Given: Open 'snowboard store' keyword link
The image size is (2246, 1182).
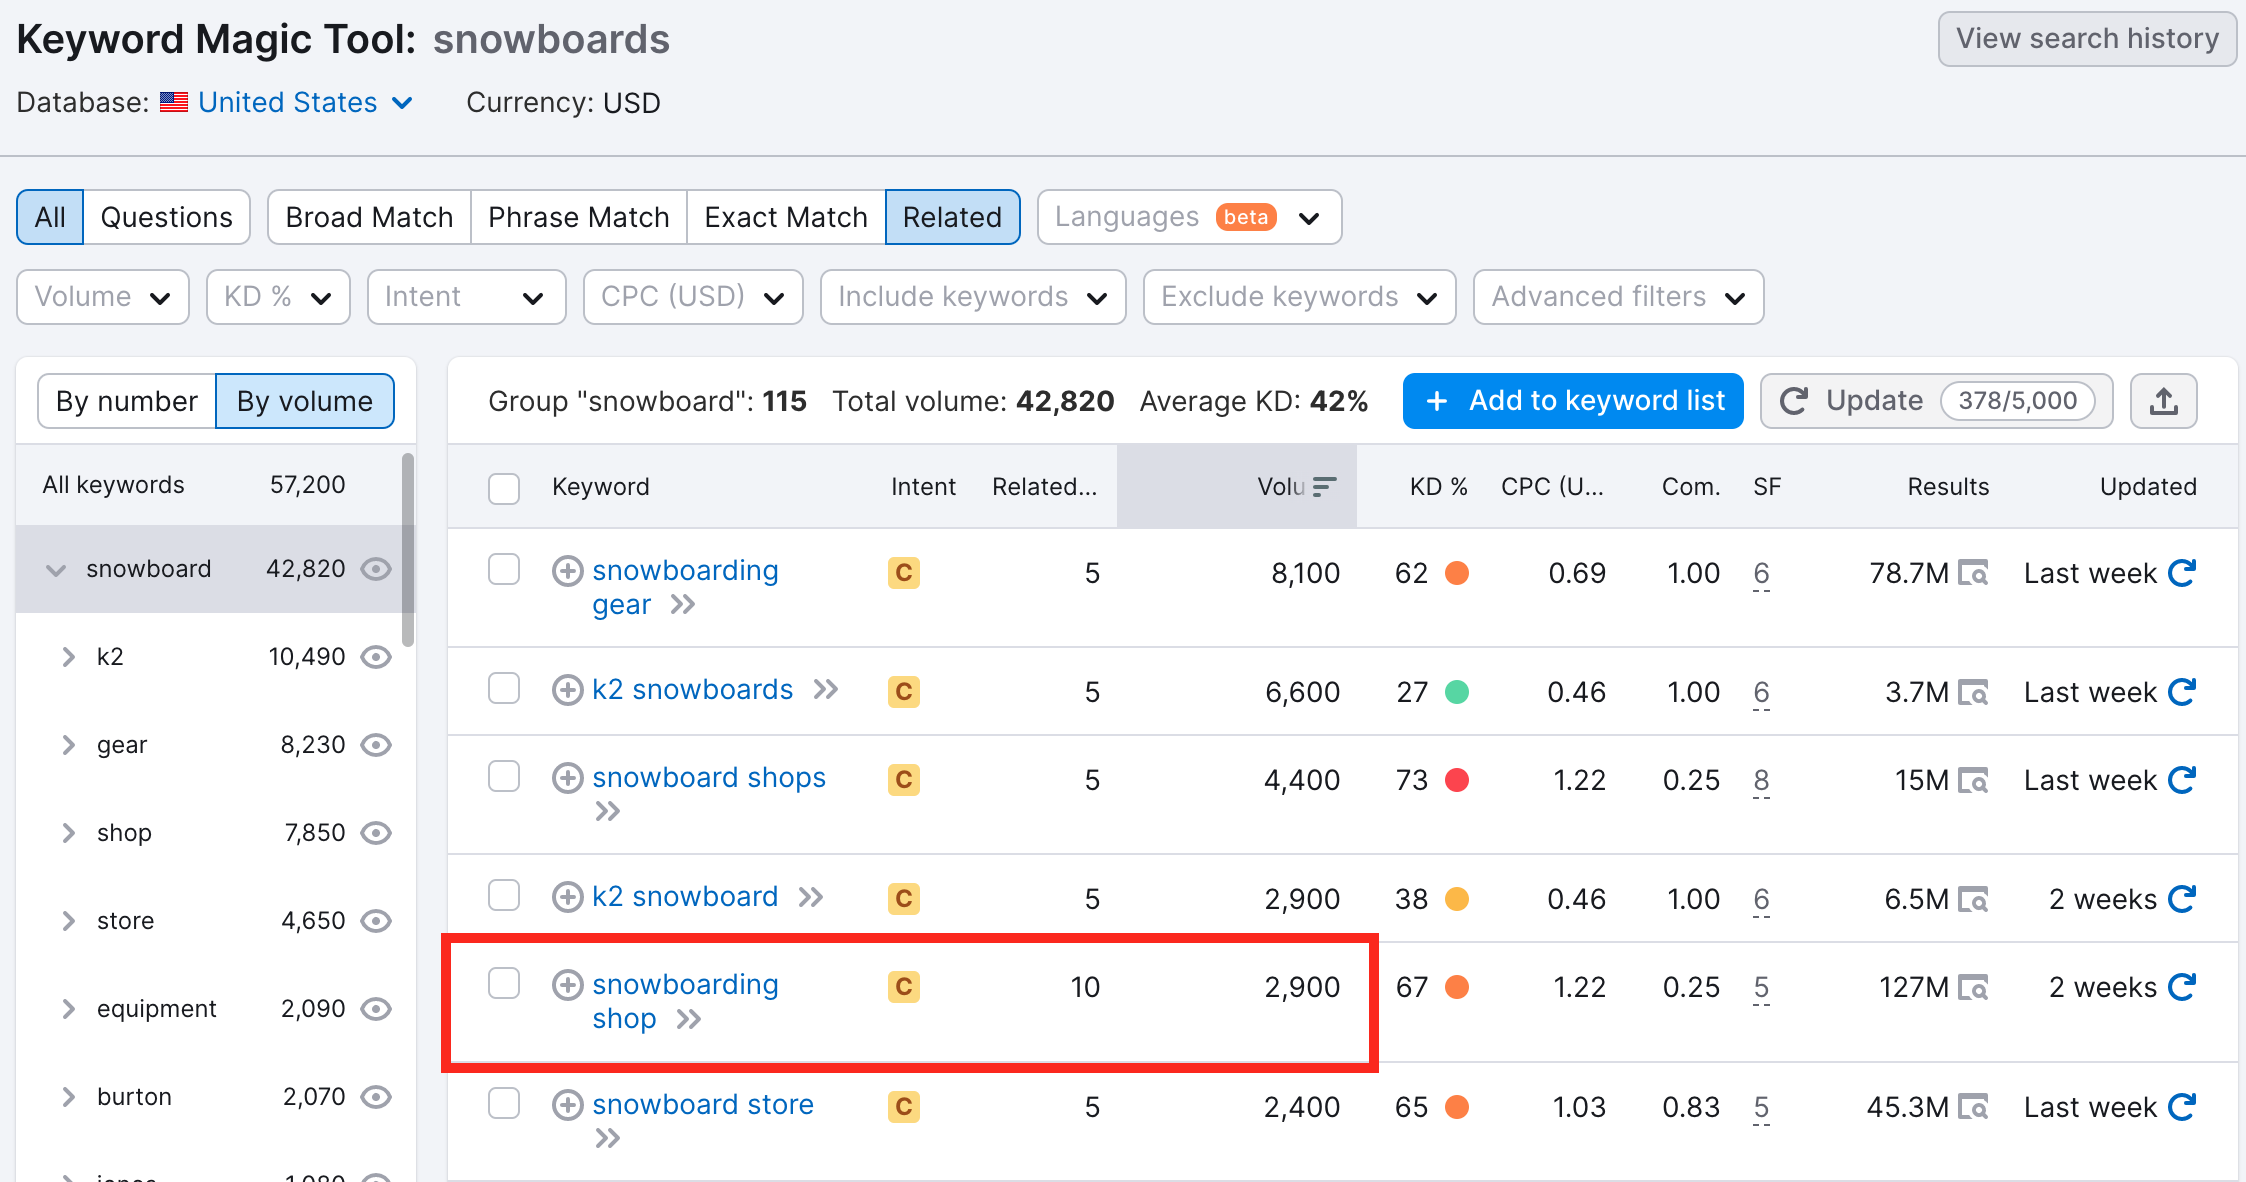Looking at the screenshot, I should point(703,1104).
